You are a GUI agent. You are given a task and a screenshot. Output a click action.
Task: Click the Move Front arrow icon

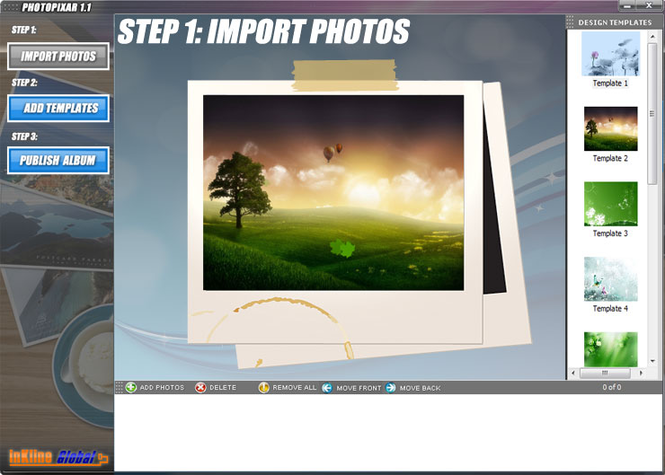tap(327, 387)
